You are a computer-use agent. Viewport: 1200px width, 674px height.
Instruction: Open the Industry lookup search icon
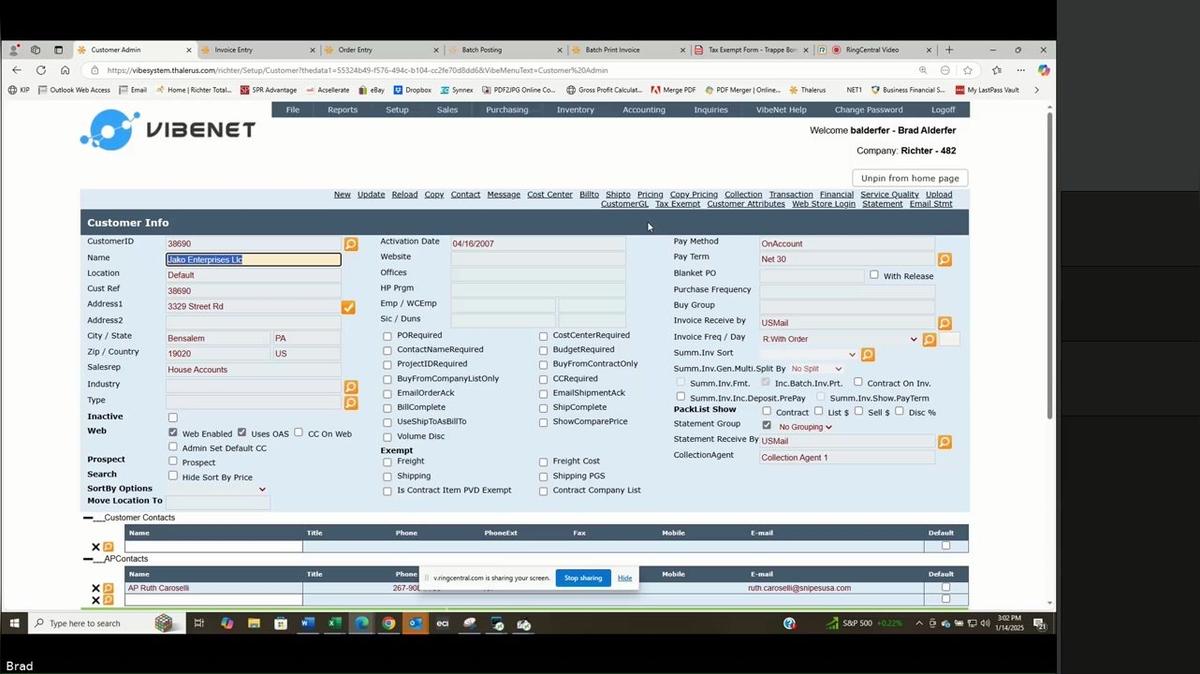pyautogui.click(x=351, y=387)
